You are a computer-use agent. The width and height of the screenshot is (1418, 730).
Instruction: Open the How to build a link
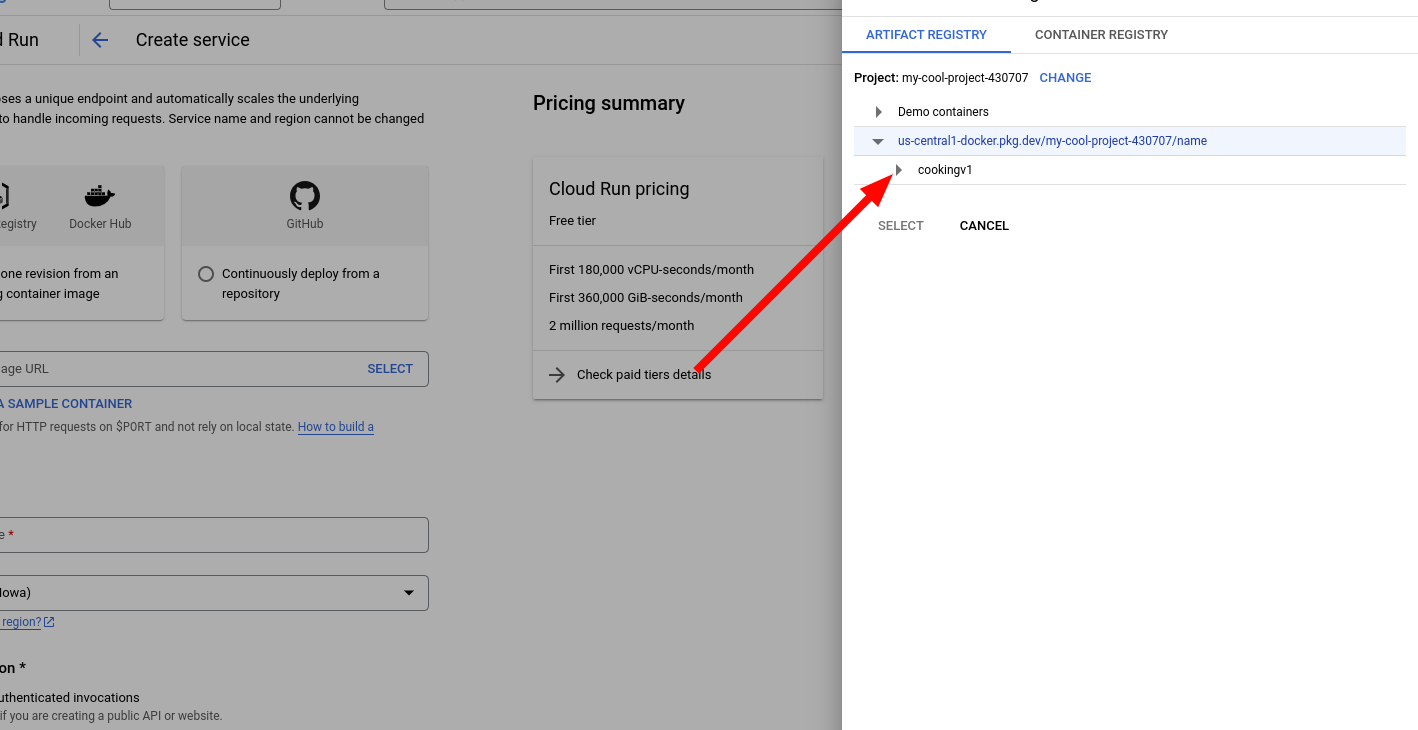[x=336, y=427]
